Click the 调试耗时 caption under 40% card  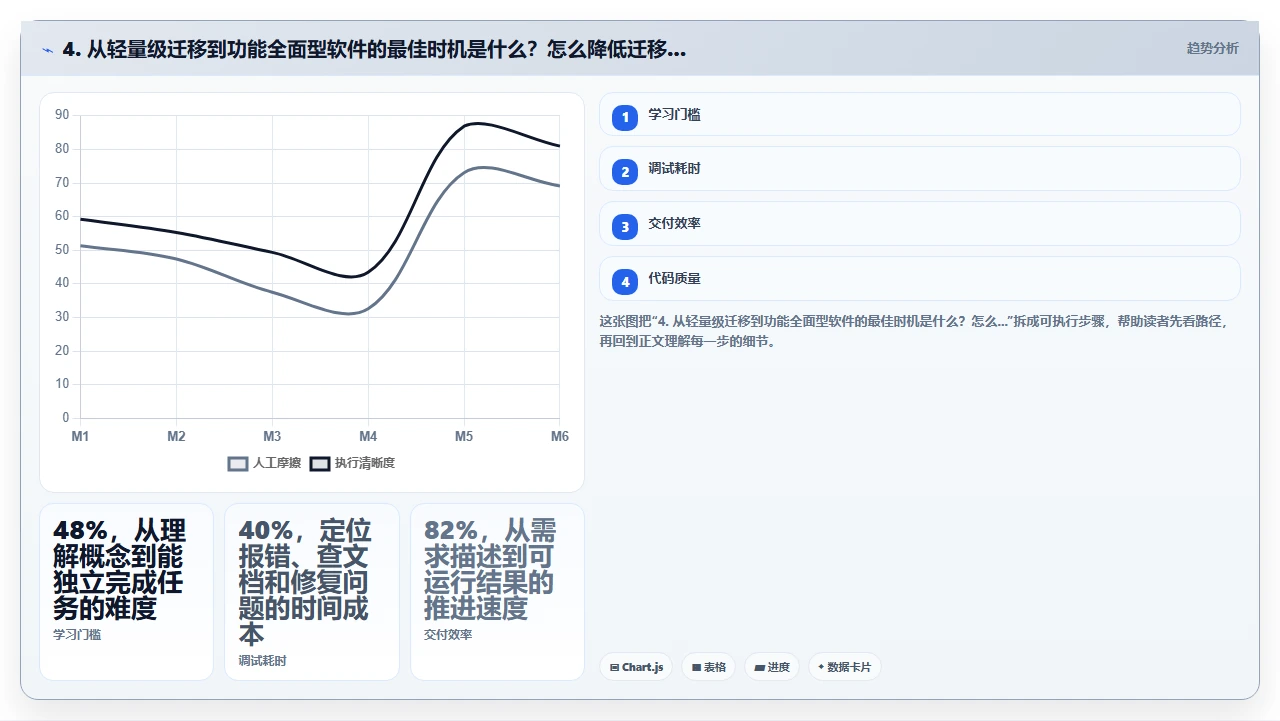[262, 661]
